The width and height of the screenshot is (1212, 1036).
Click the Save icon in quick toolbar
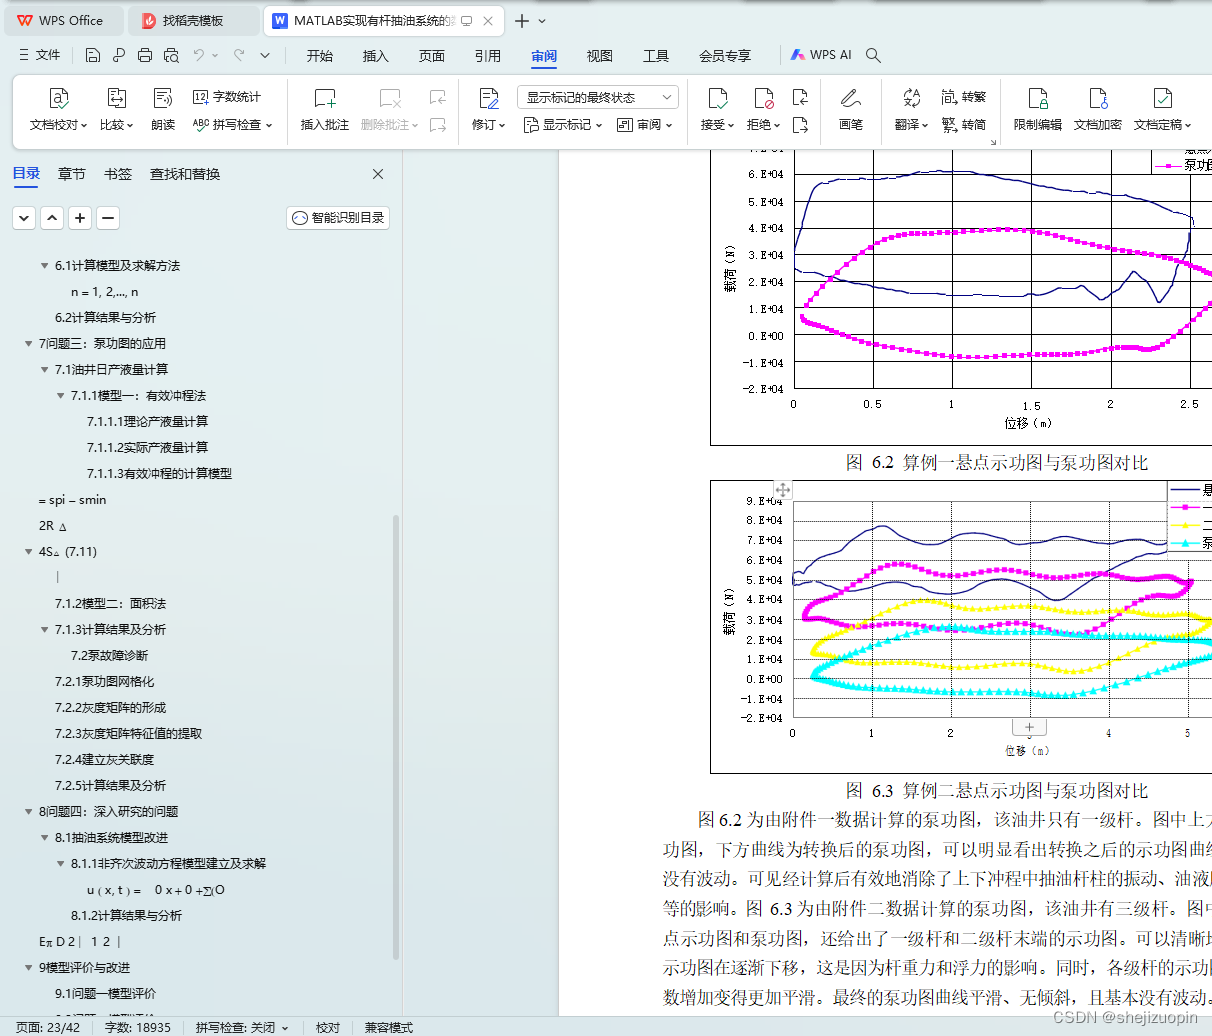[x=93, y=55]
